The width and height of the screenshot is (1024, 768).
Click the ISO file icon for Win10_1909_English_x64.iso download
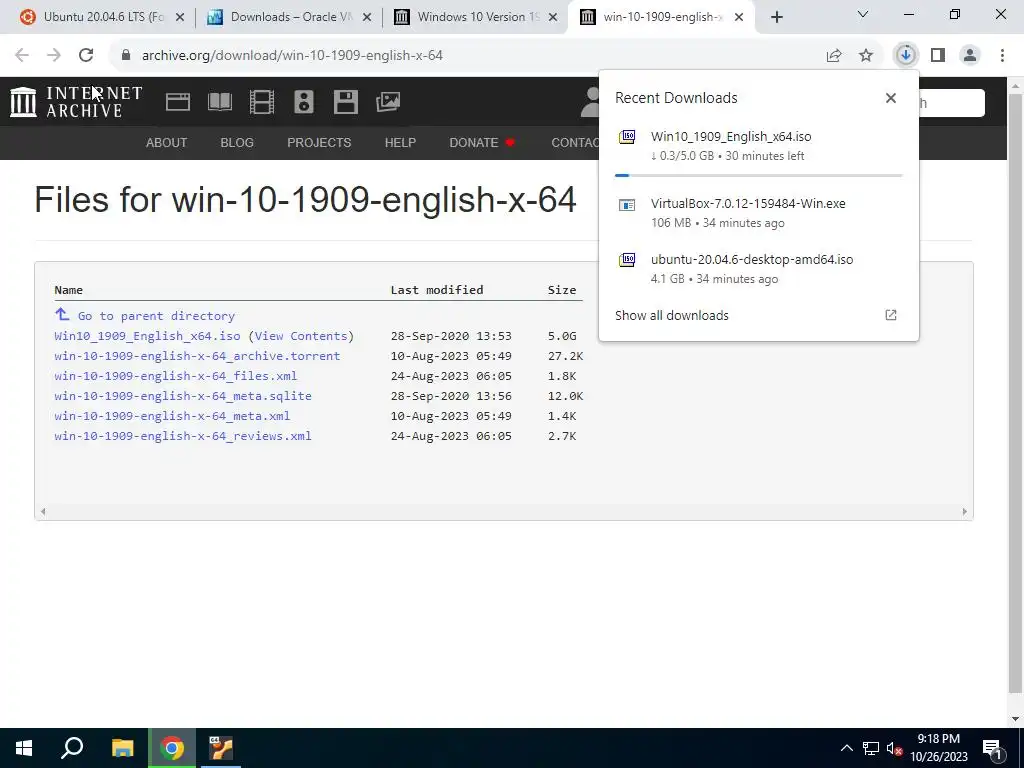point(627,136)
